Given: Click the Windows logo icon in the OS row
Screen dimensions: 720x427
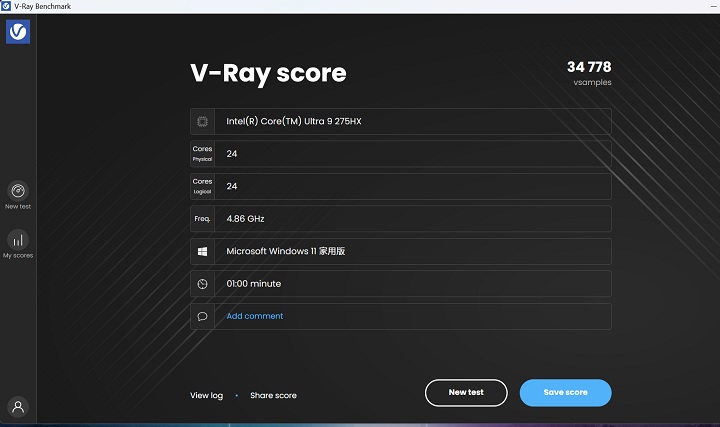Looking at the screenshot, I should [202, 251].
